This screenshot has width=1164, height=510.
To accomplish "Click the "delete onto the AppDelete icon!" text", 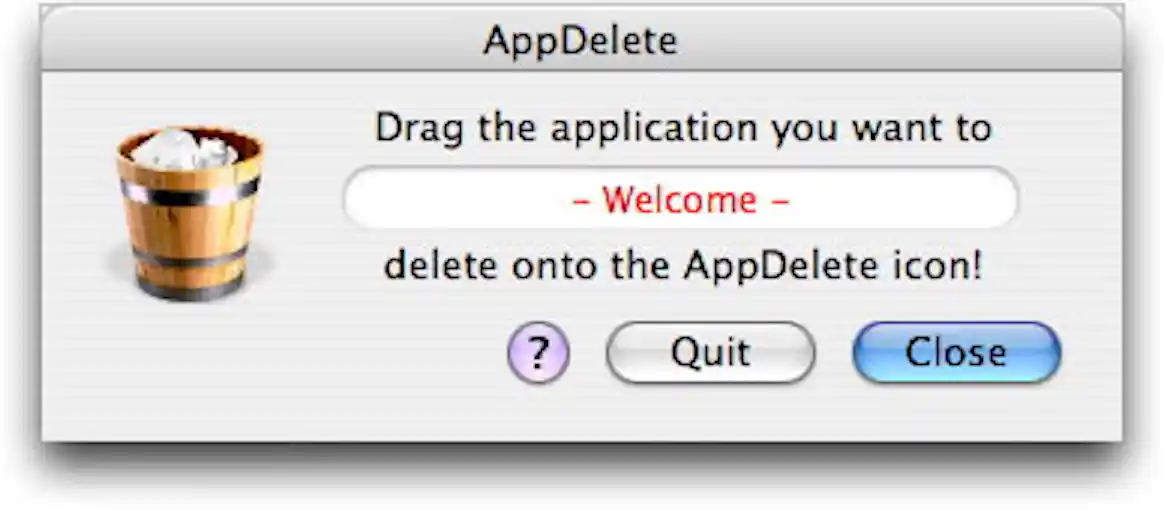I will coord(683,267).
